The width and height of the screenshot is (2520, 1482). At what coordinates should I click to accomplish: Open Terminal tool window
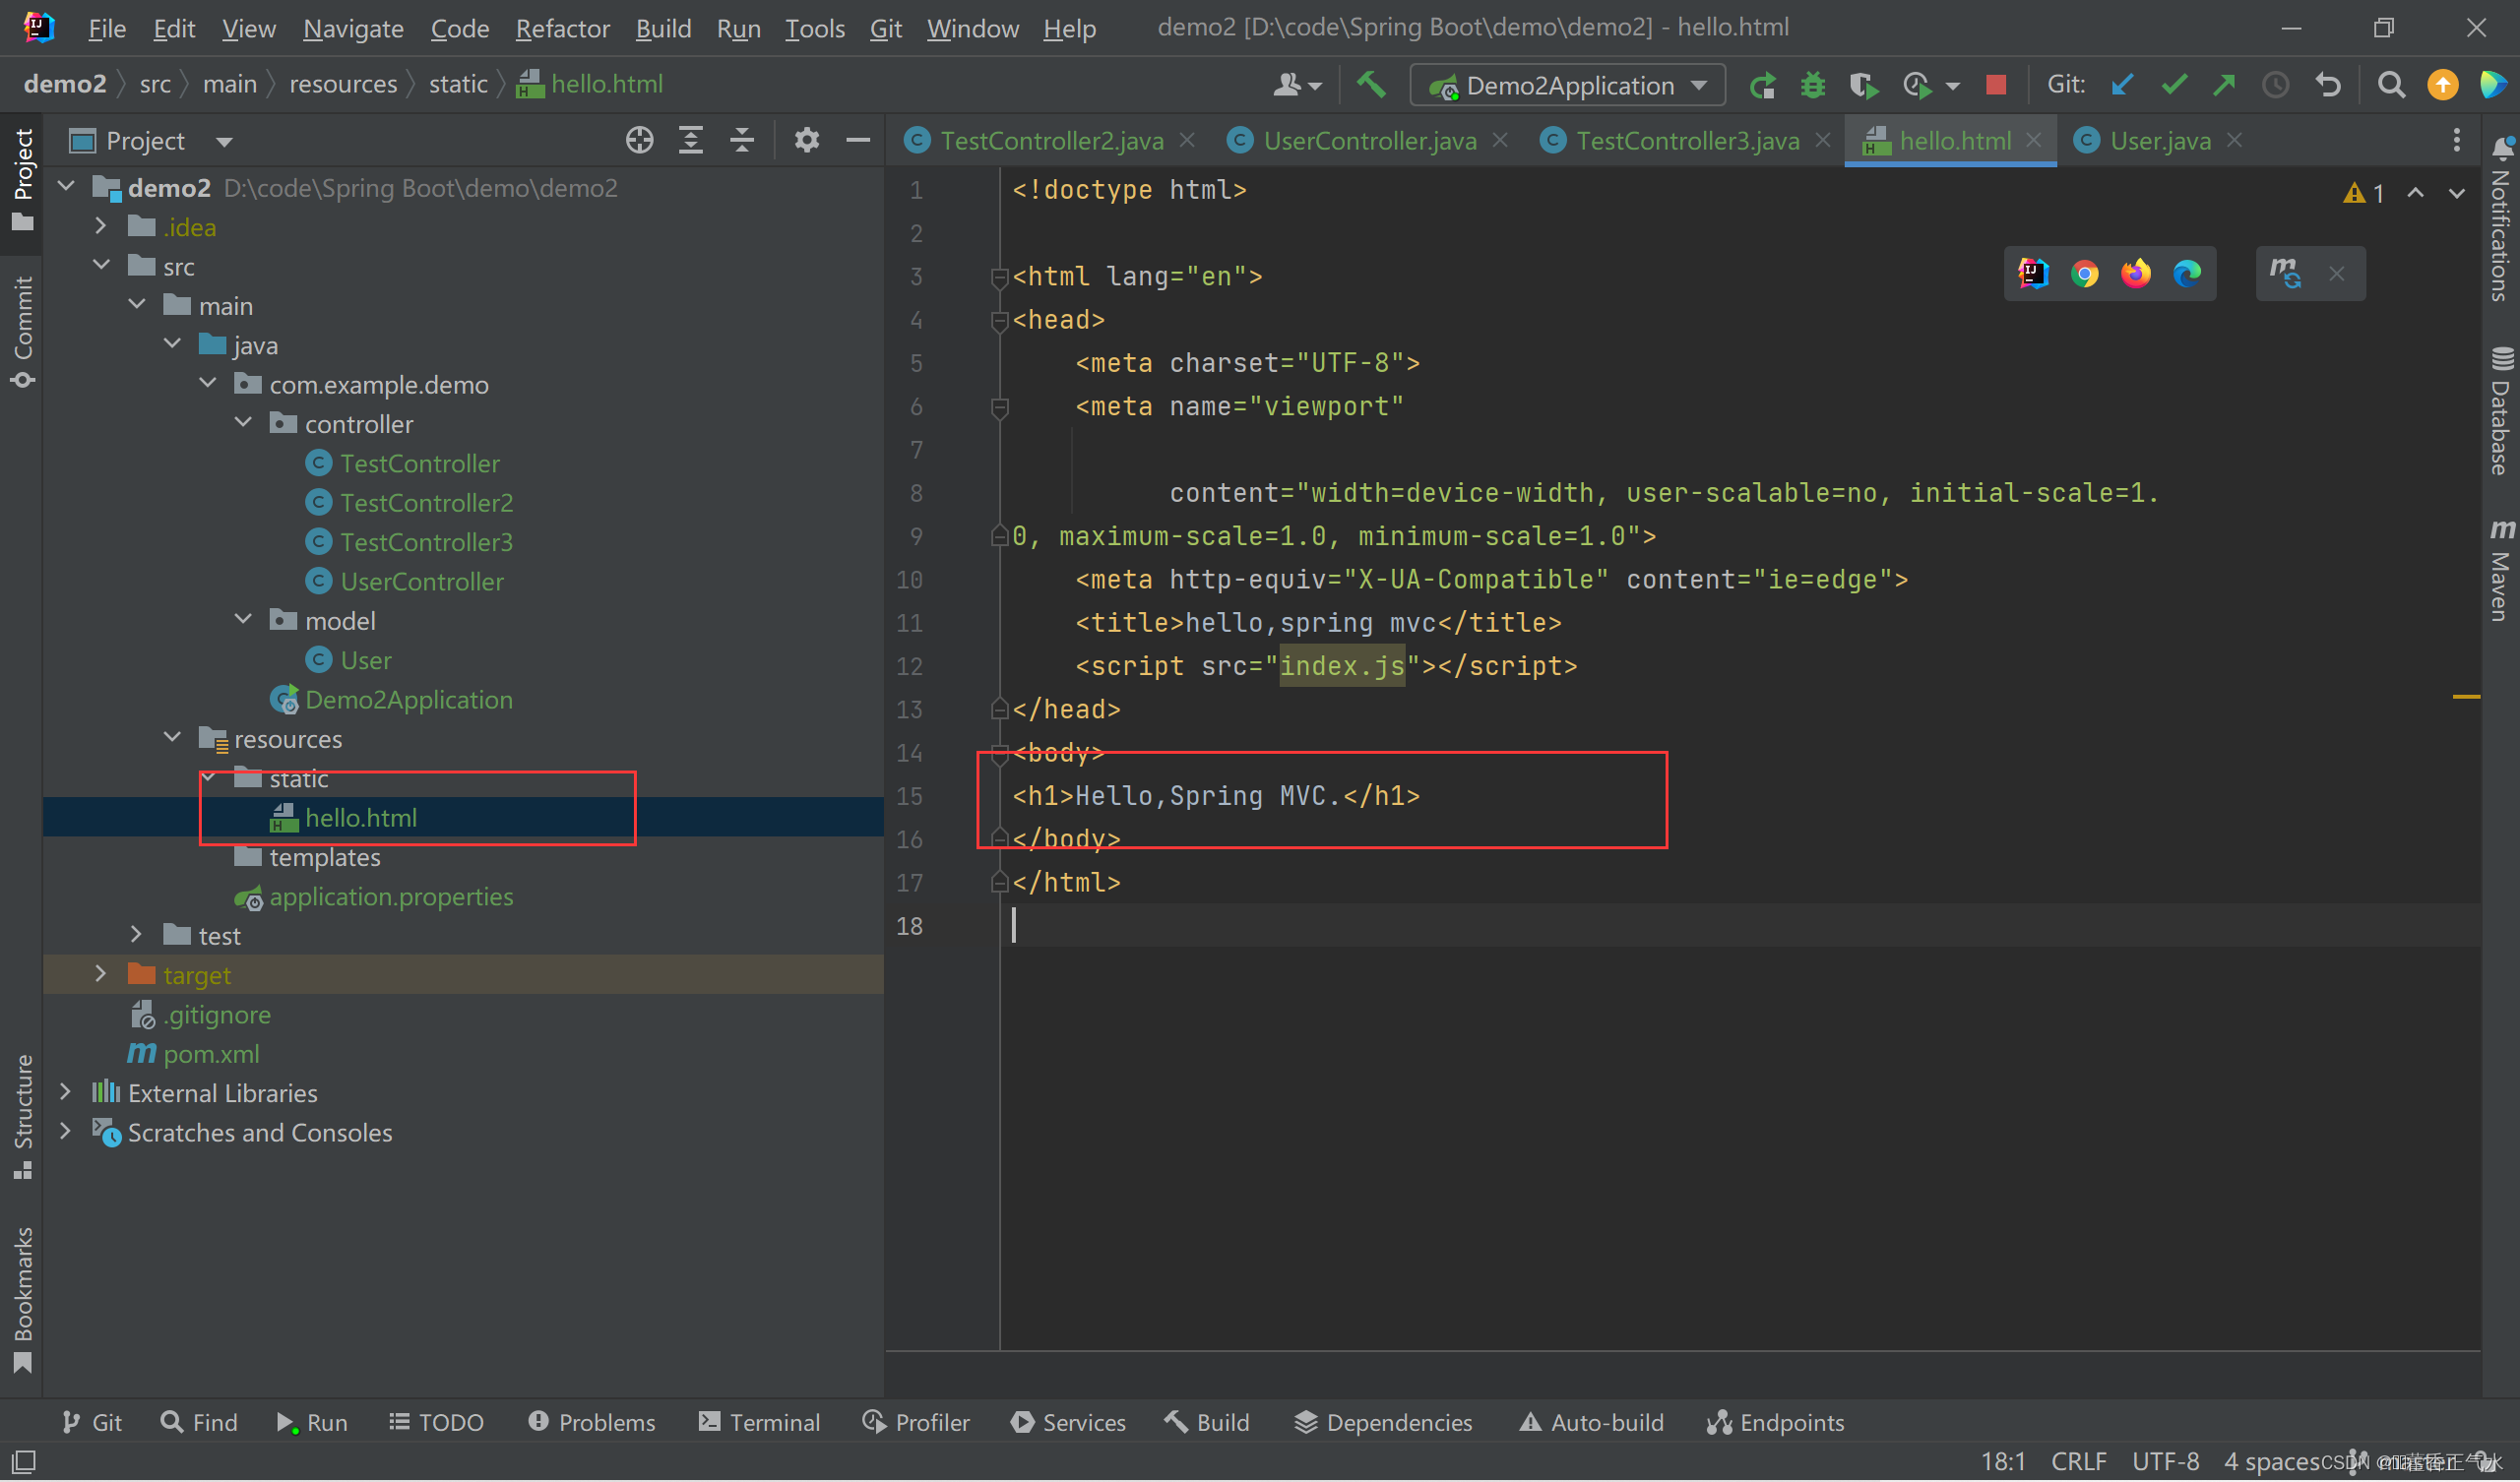click(759, 1422)
